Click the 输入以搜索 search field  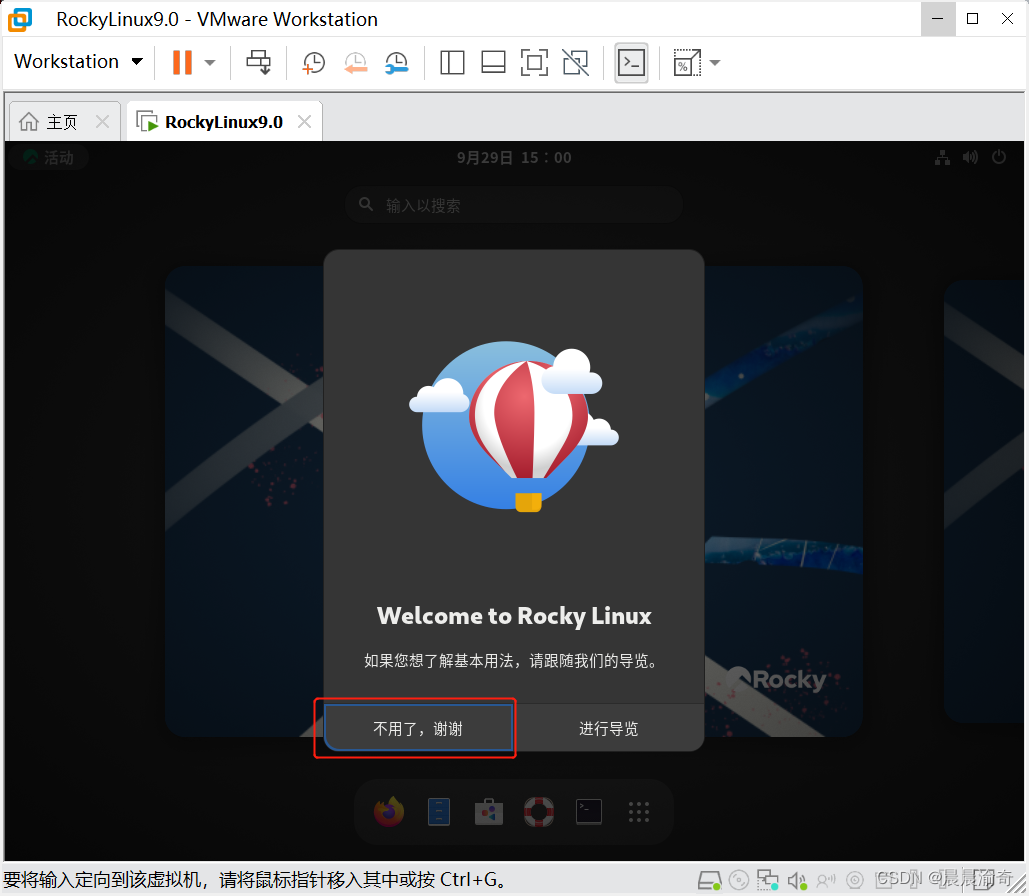(514, 205)
